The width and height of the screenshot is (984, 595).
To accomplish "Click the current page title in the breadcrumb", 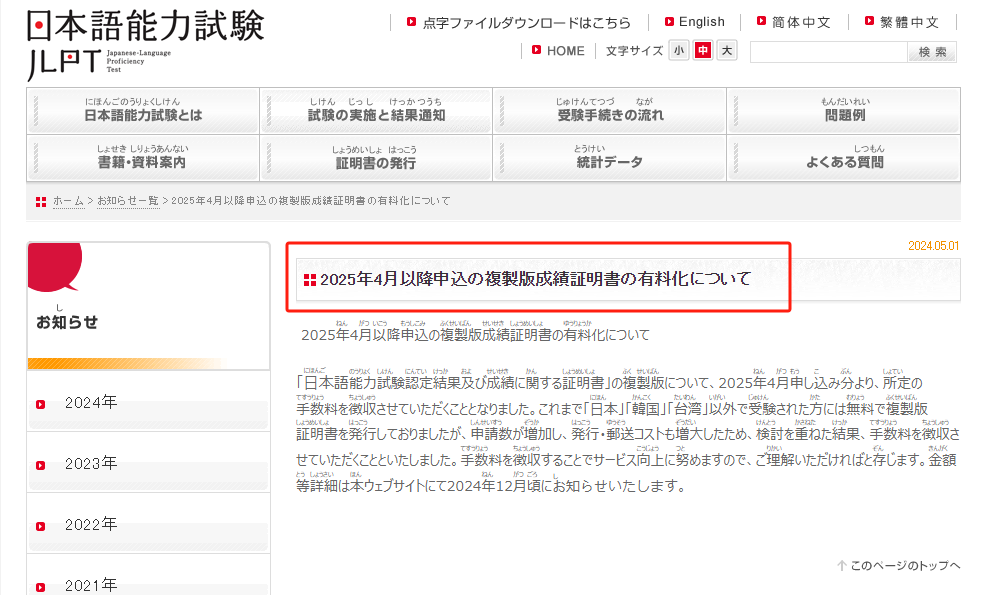I will tap(311, 201).
